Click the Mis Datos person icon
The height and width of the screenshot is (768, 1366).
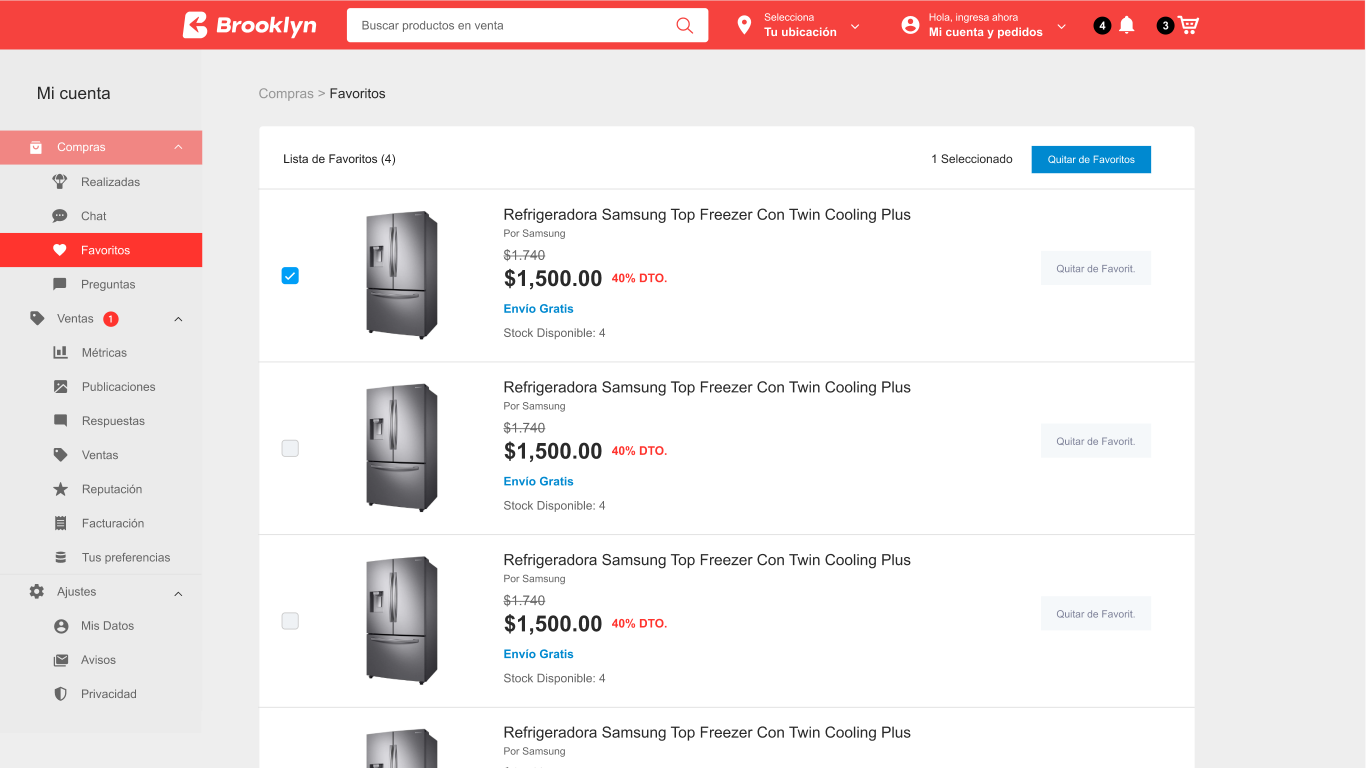(61, 626)
